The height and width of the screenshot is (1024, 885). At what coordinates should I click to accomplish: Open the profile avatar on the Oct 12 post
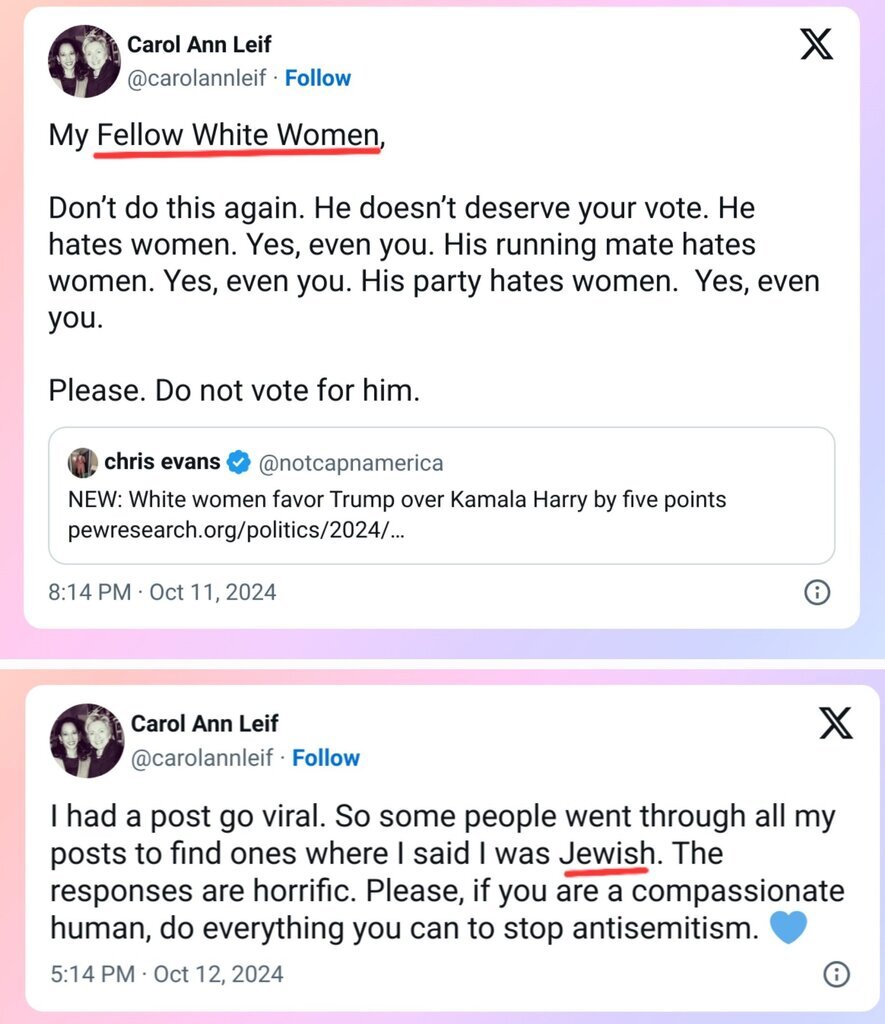click(x=88, y=740)
